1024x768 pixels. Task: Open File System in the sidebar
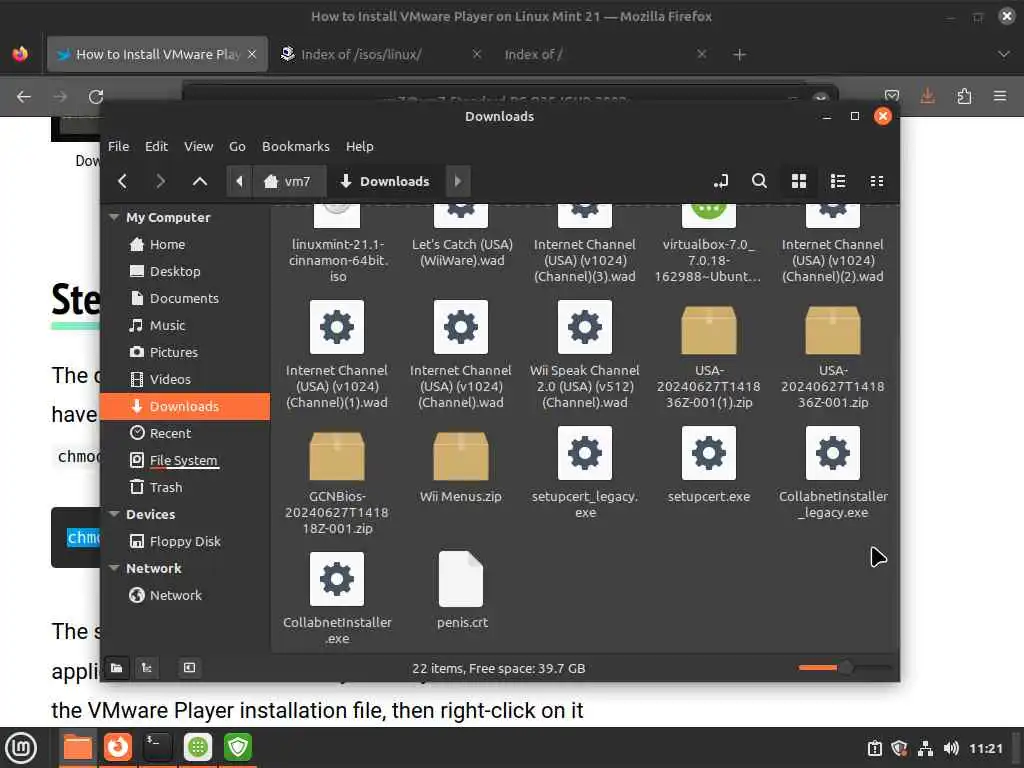pyautogui.click(x=185, y=460)
